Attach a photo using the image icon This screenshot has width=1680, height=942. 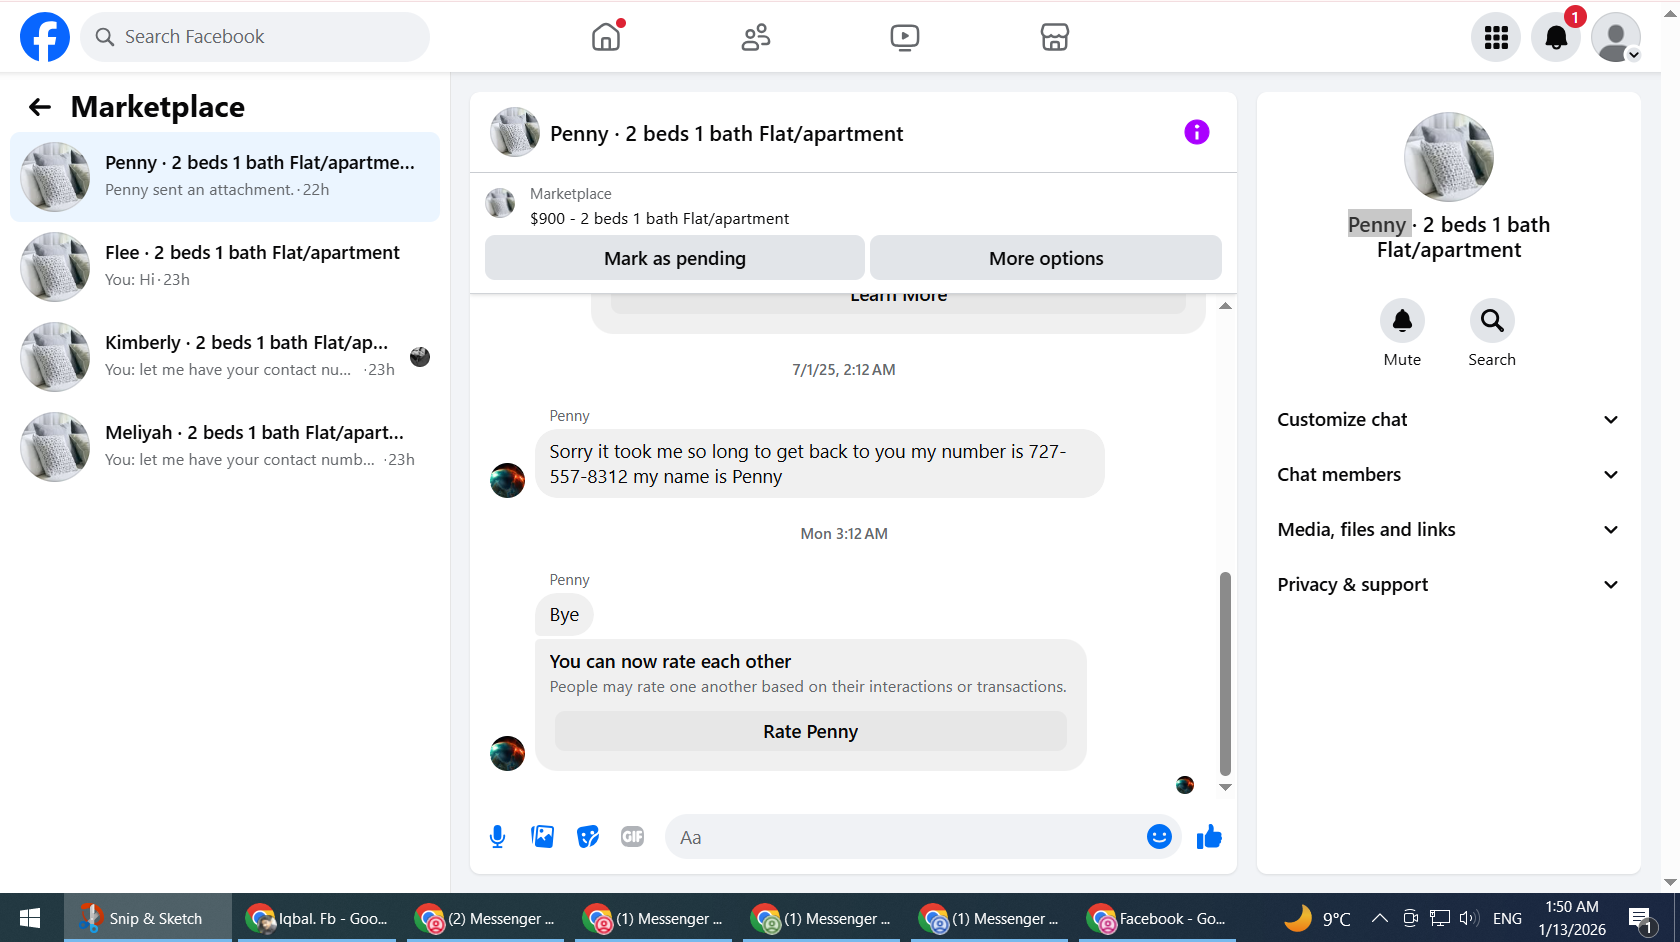pos(543,837)
